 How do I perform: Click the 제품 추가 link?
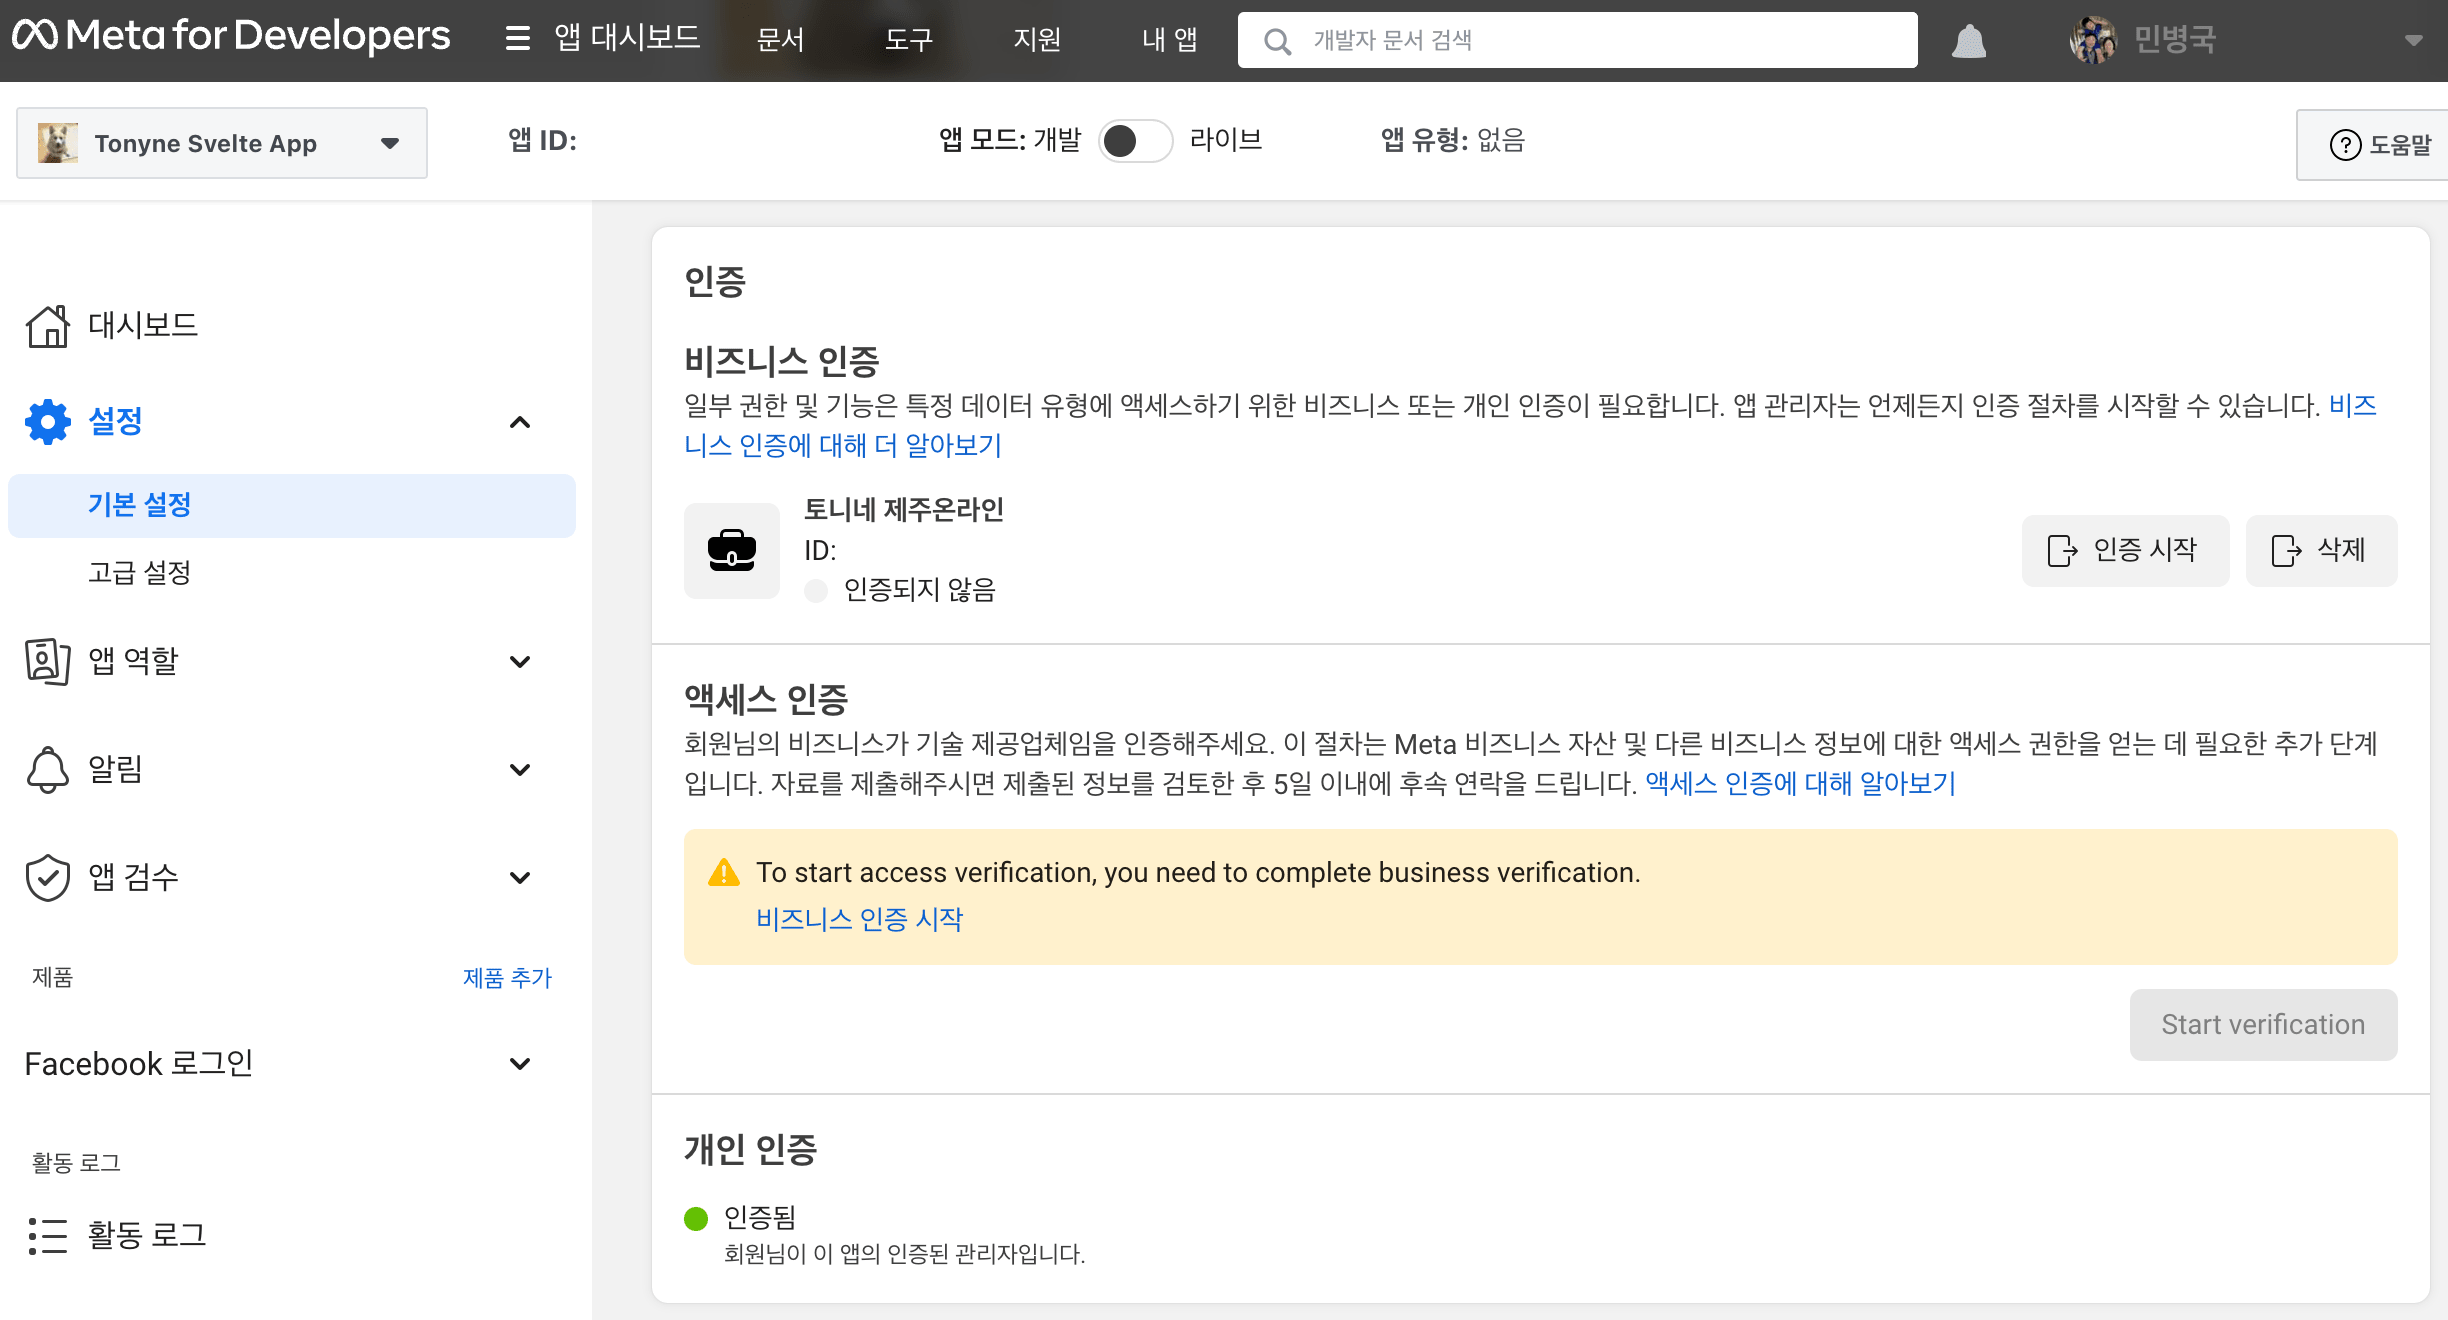pos(507,977)
